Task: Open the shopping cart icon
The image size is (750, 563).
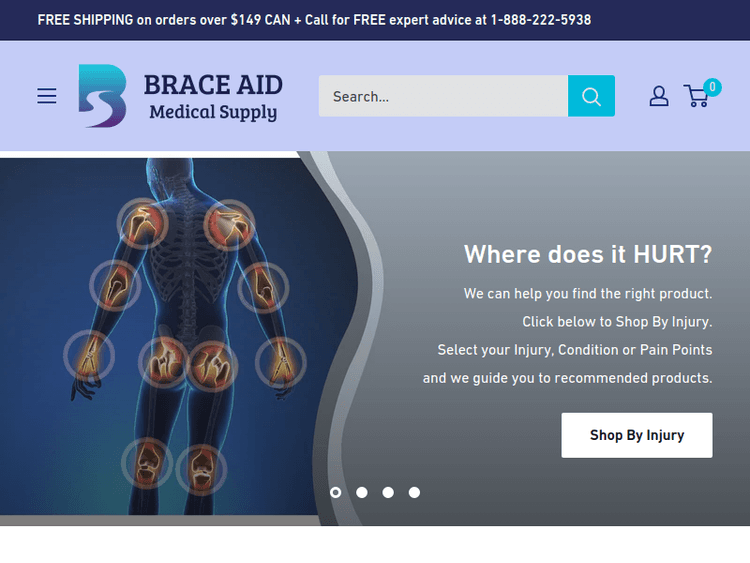Action: pyautogui.click(x=696, y=96)
